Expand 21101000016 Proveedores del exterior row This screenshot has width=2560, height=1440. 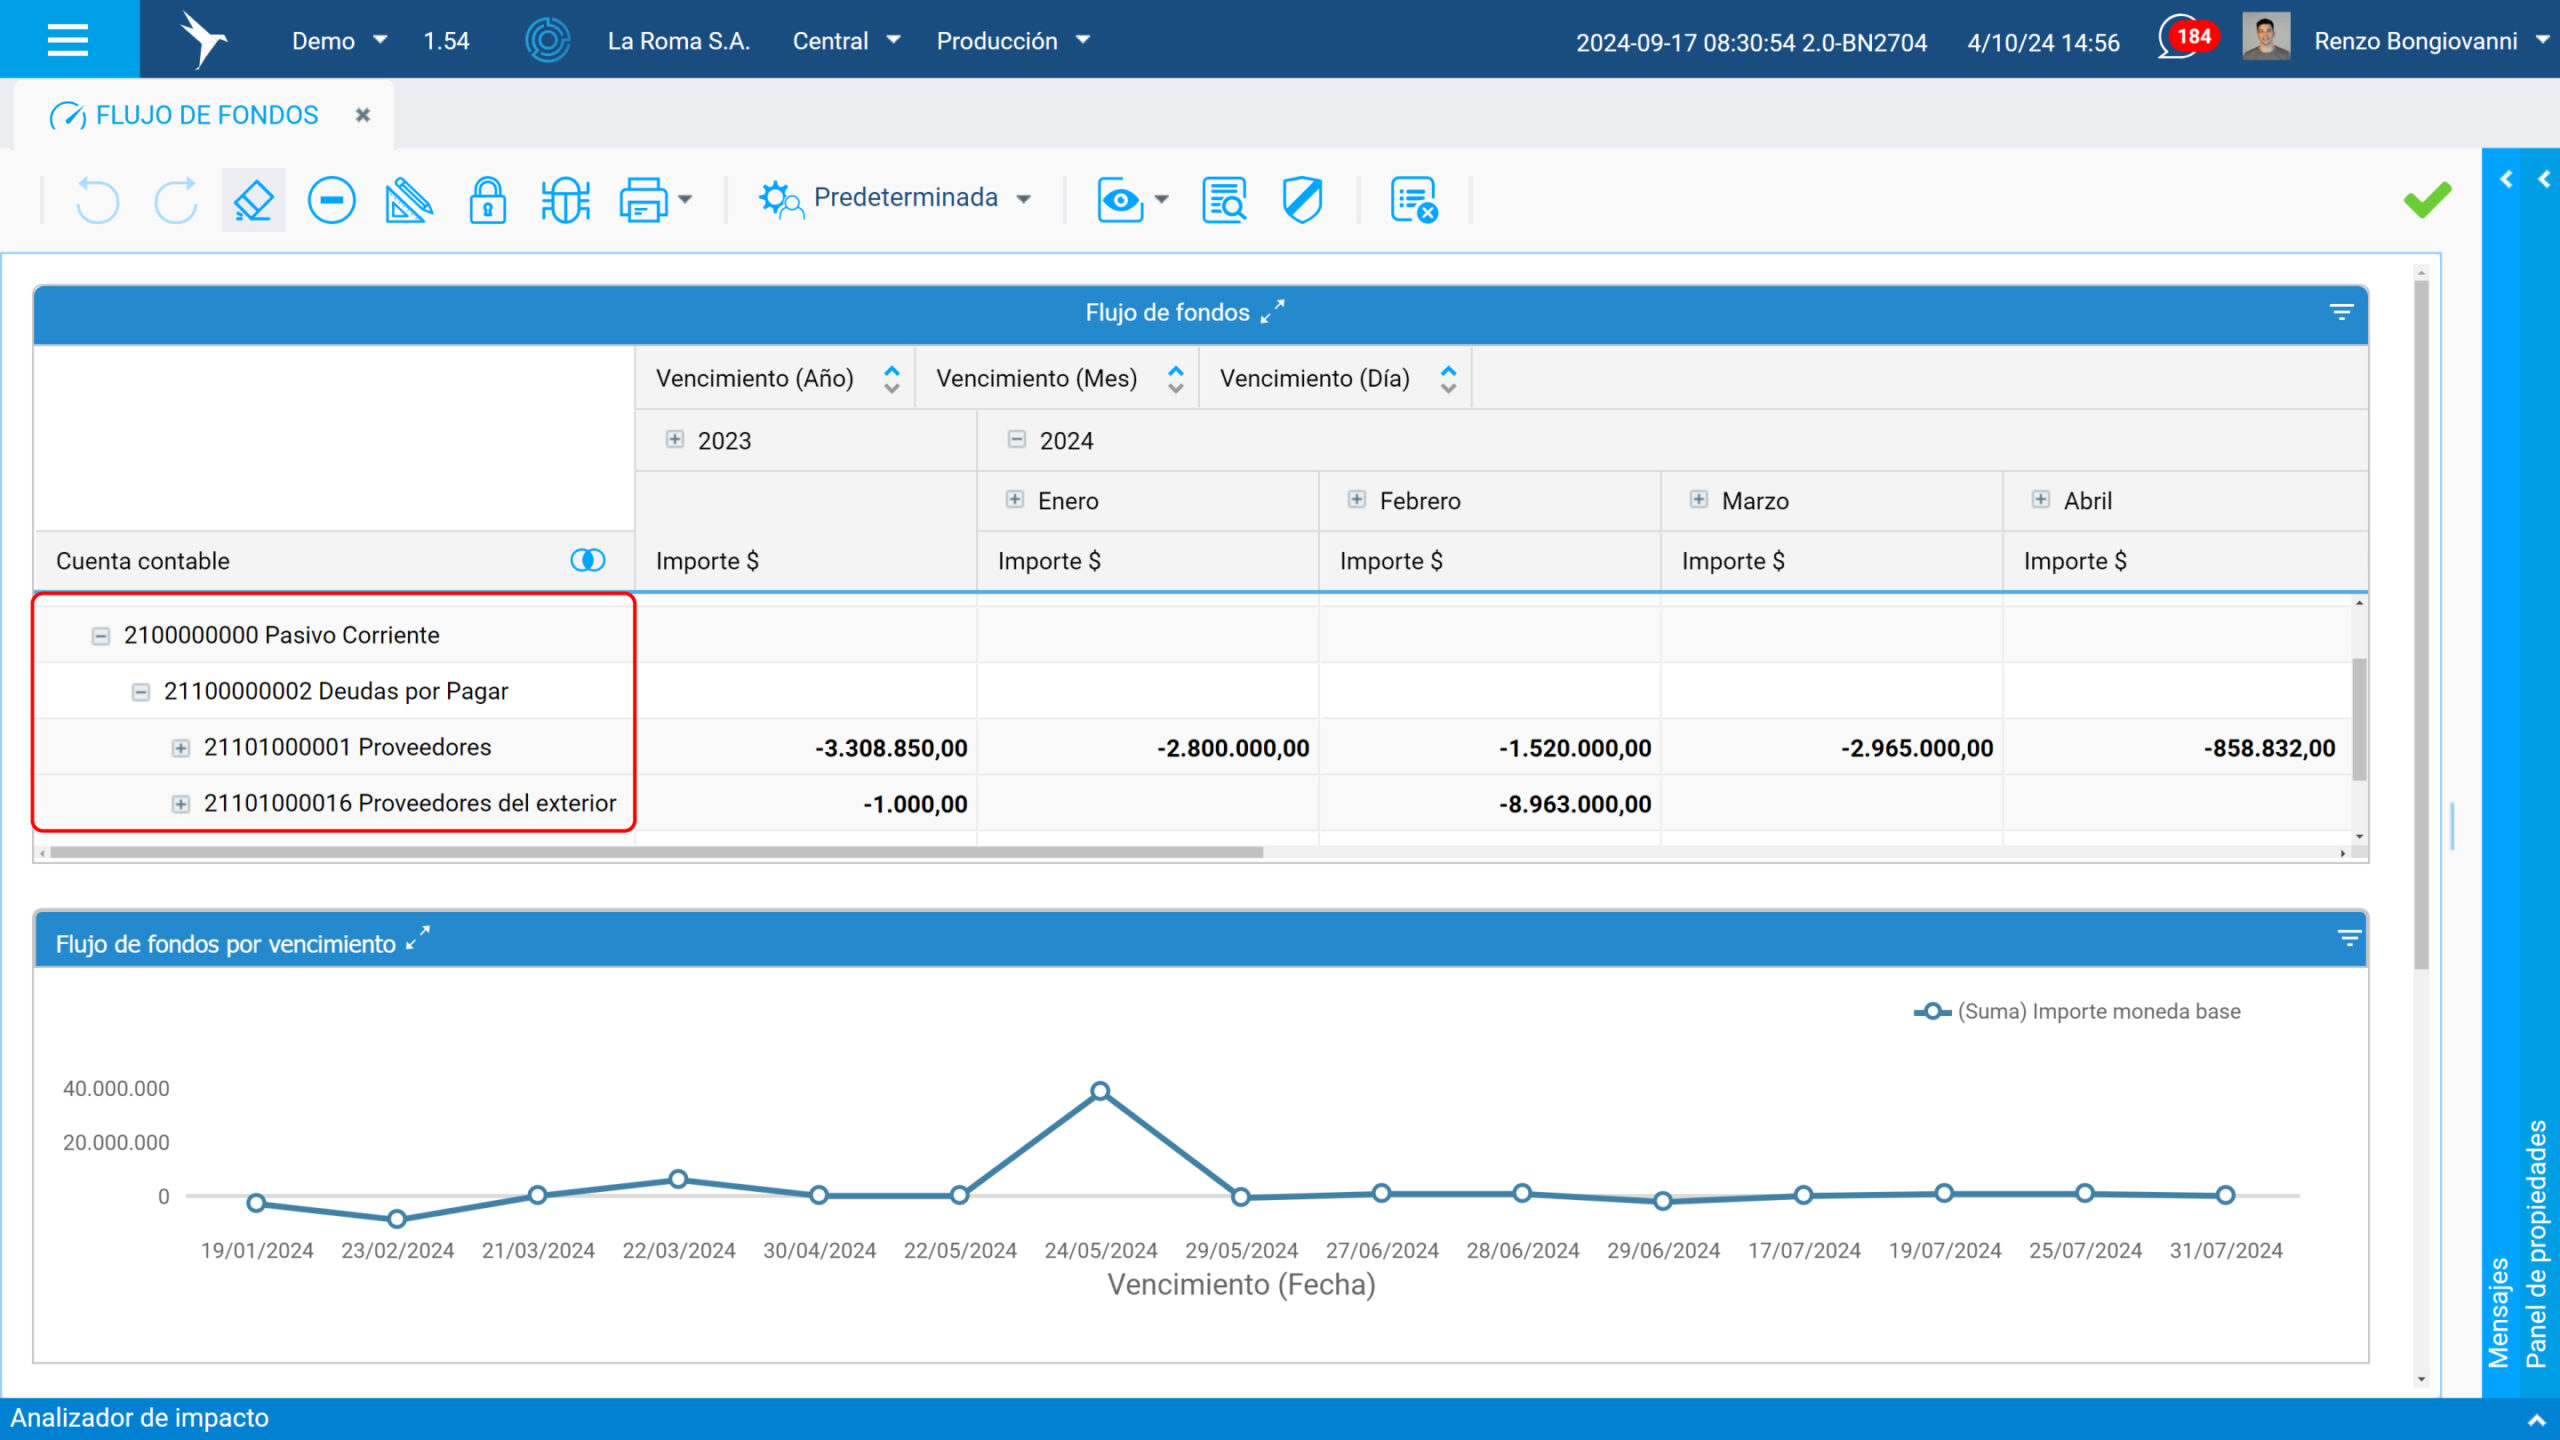coord(181,804)
